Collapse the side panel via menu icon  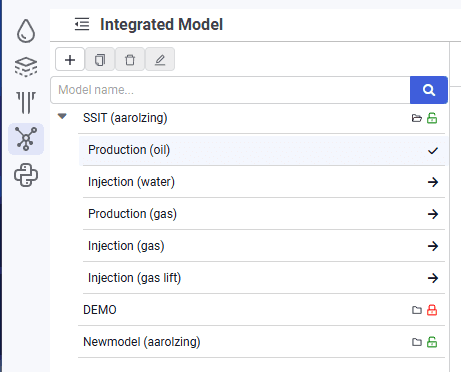[x=82, y=24]
